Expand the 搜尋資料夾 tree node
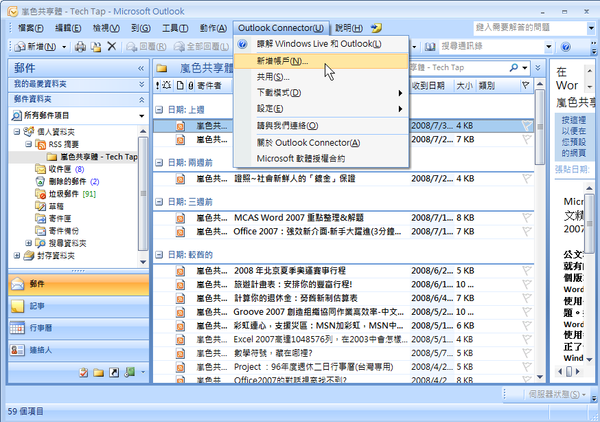The height and width of the screenshot is (422, 600). 28,243
